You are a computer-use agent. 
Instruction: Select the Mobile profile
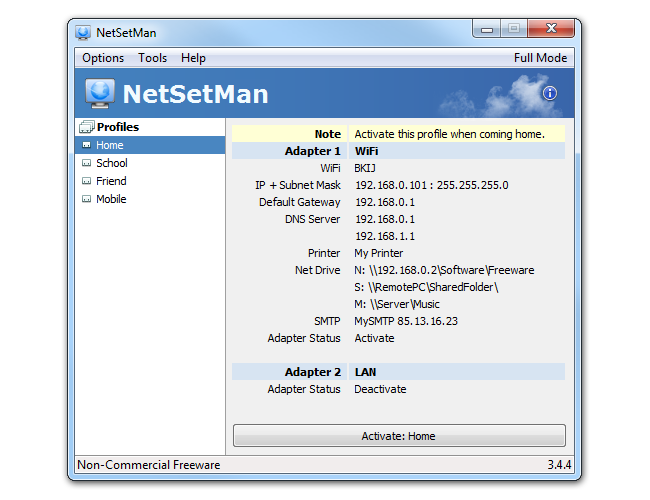pyautogui.click(x=150, y=199)
